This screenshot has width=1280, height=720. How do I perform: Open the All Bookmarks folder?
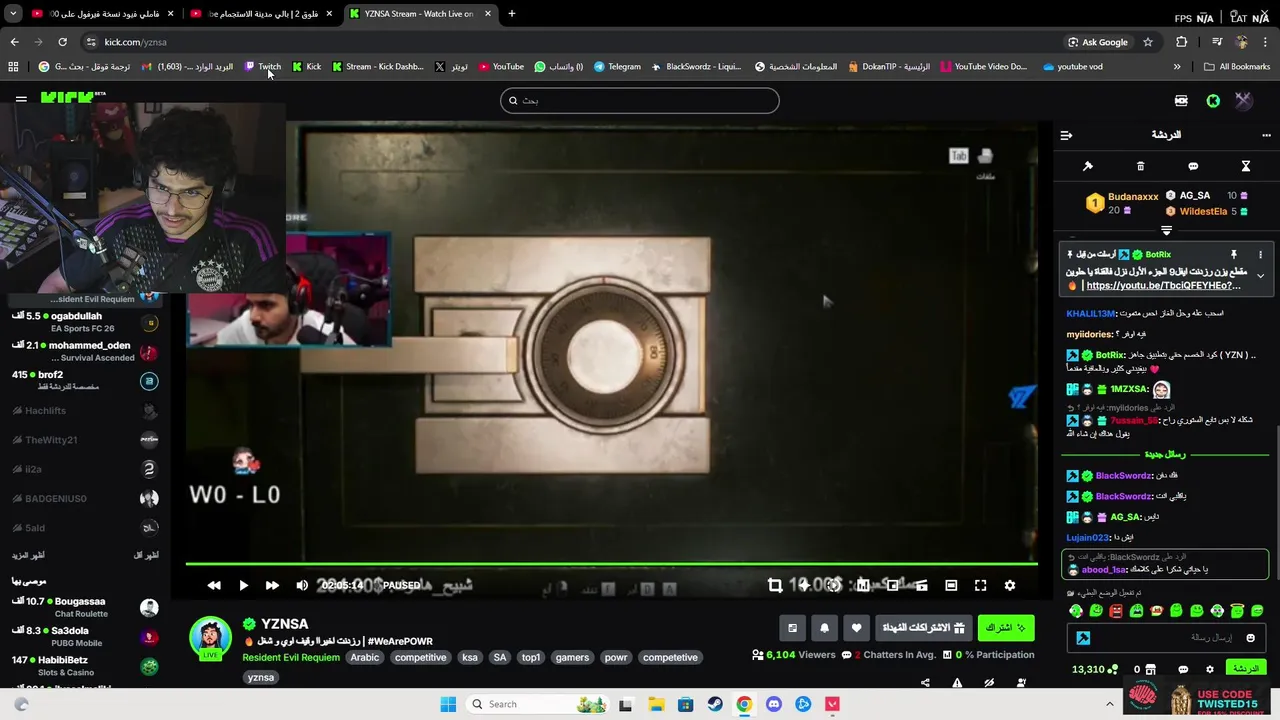point(1237,67)
